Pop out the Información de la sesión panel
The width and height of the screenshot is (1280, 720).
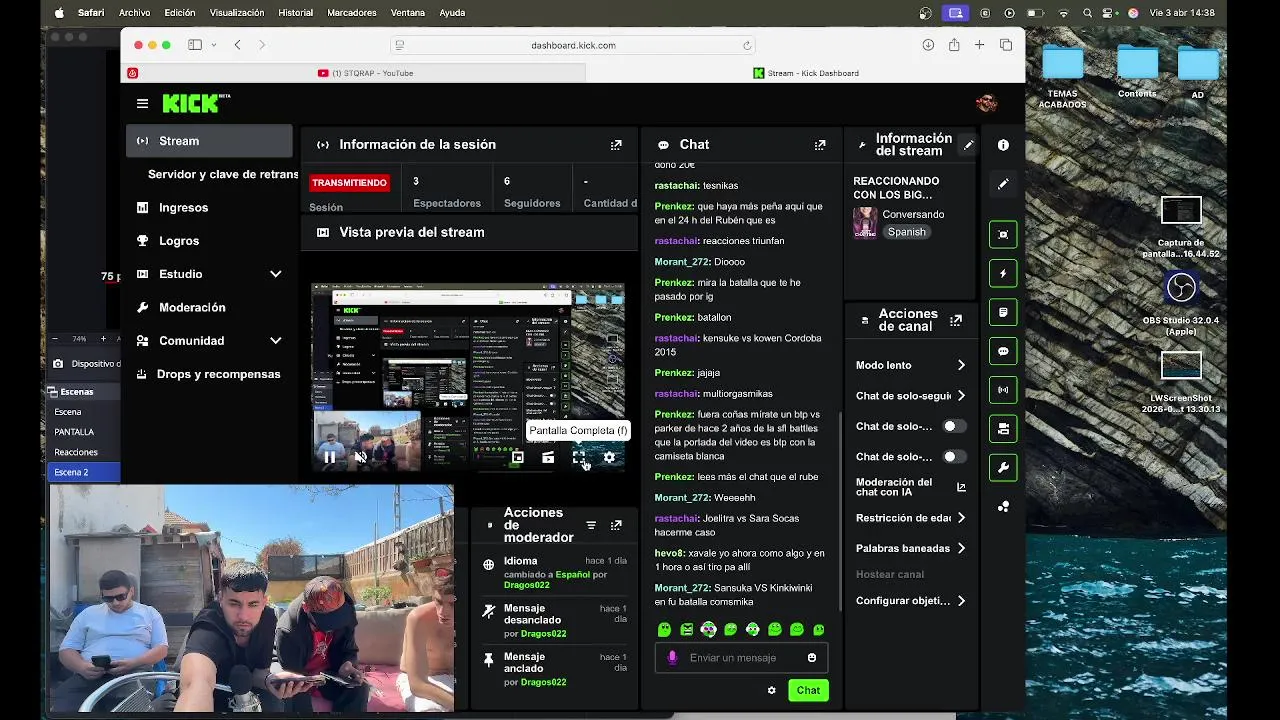pyautogui.click(x=616, y=145)
